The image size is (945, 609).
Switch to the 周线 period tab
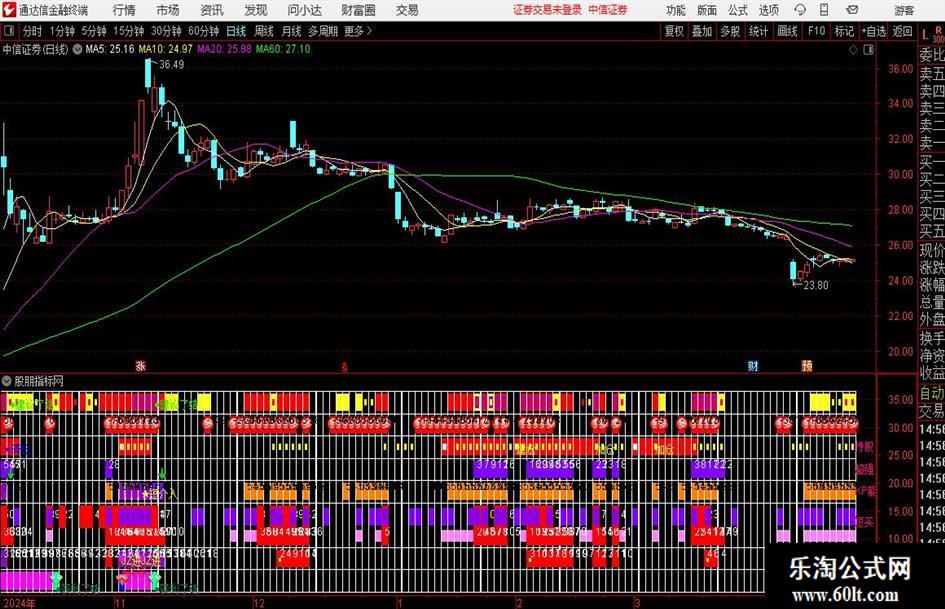(264, 31)
